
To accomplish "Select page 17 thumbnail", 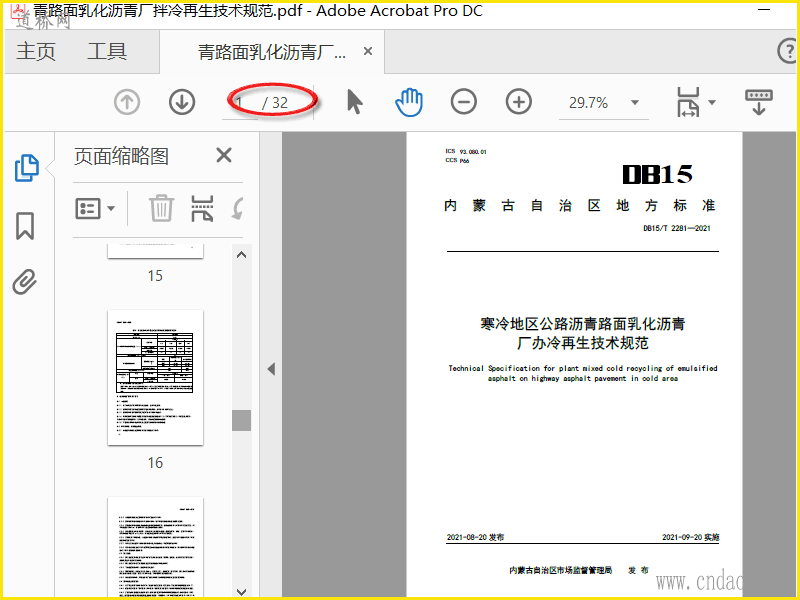I will tap(155, 546).
